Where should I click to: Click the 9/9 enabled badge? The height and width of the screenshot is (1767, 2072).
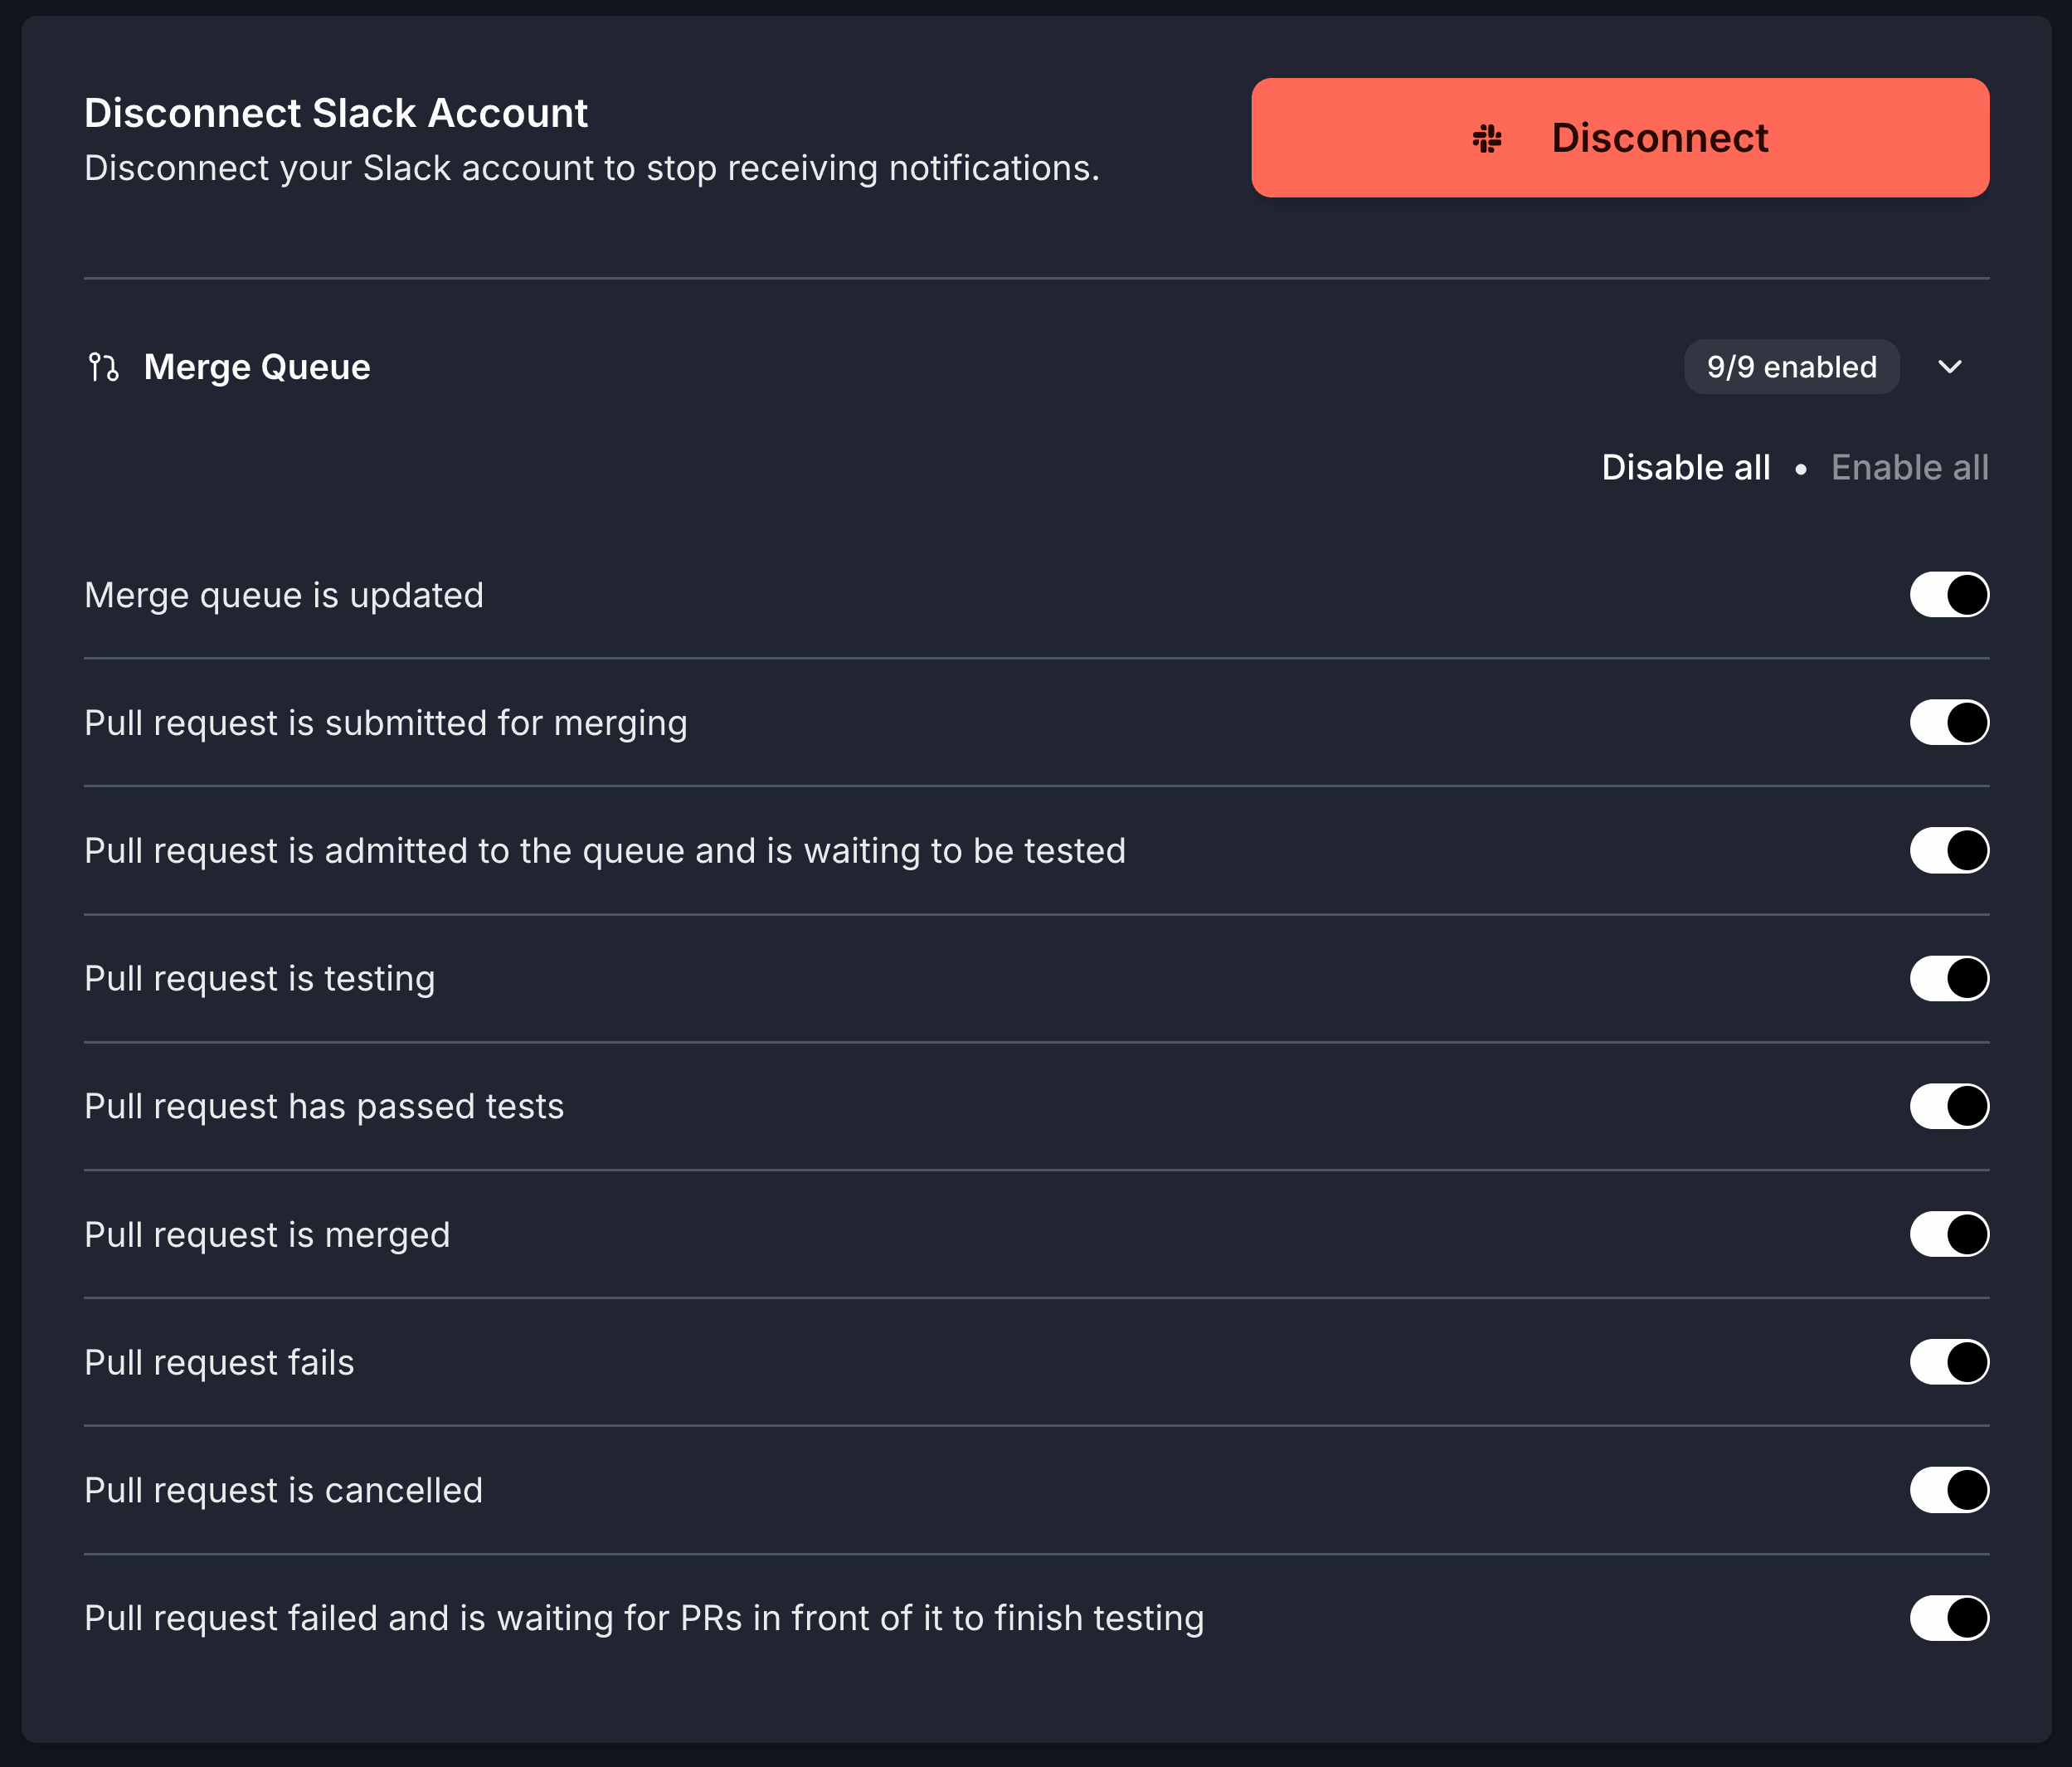tap(1790, 367)
